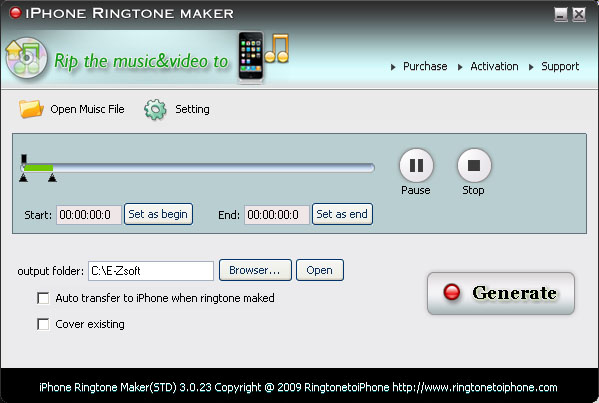This screenshot has width=599, height=403.
Task: Minimize the iPhone Ringtone Maker window
Action: click(560, 15)
